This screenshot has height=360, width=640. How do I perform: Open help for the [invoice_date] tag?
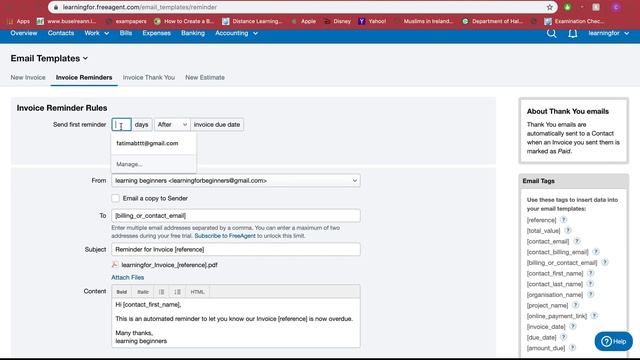[x=573, y=326]
